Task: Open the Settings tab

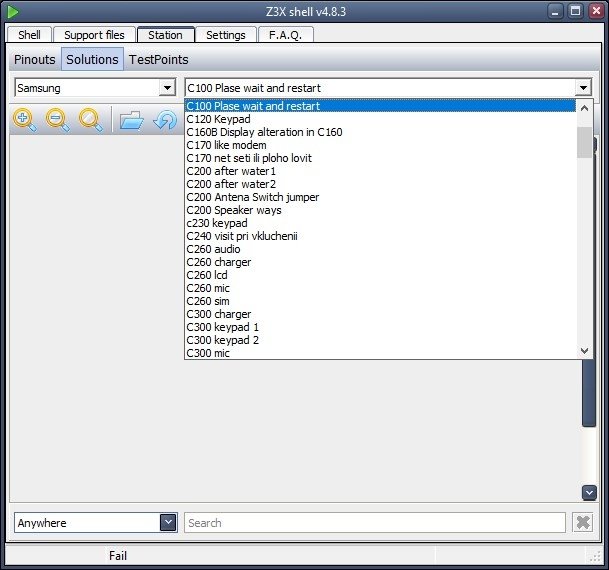Action: click(226, 35)
